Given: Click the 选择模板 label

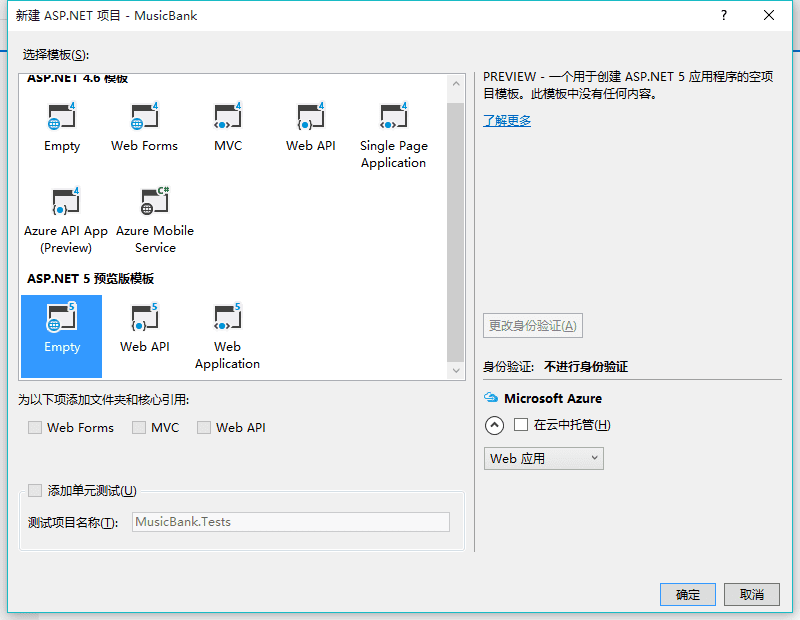Looking at the screenshot, I should click(56, 55).
